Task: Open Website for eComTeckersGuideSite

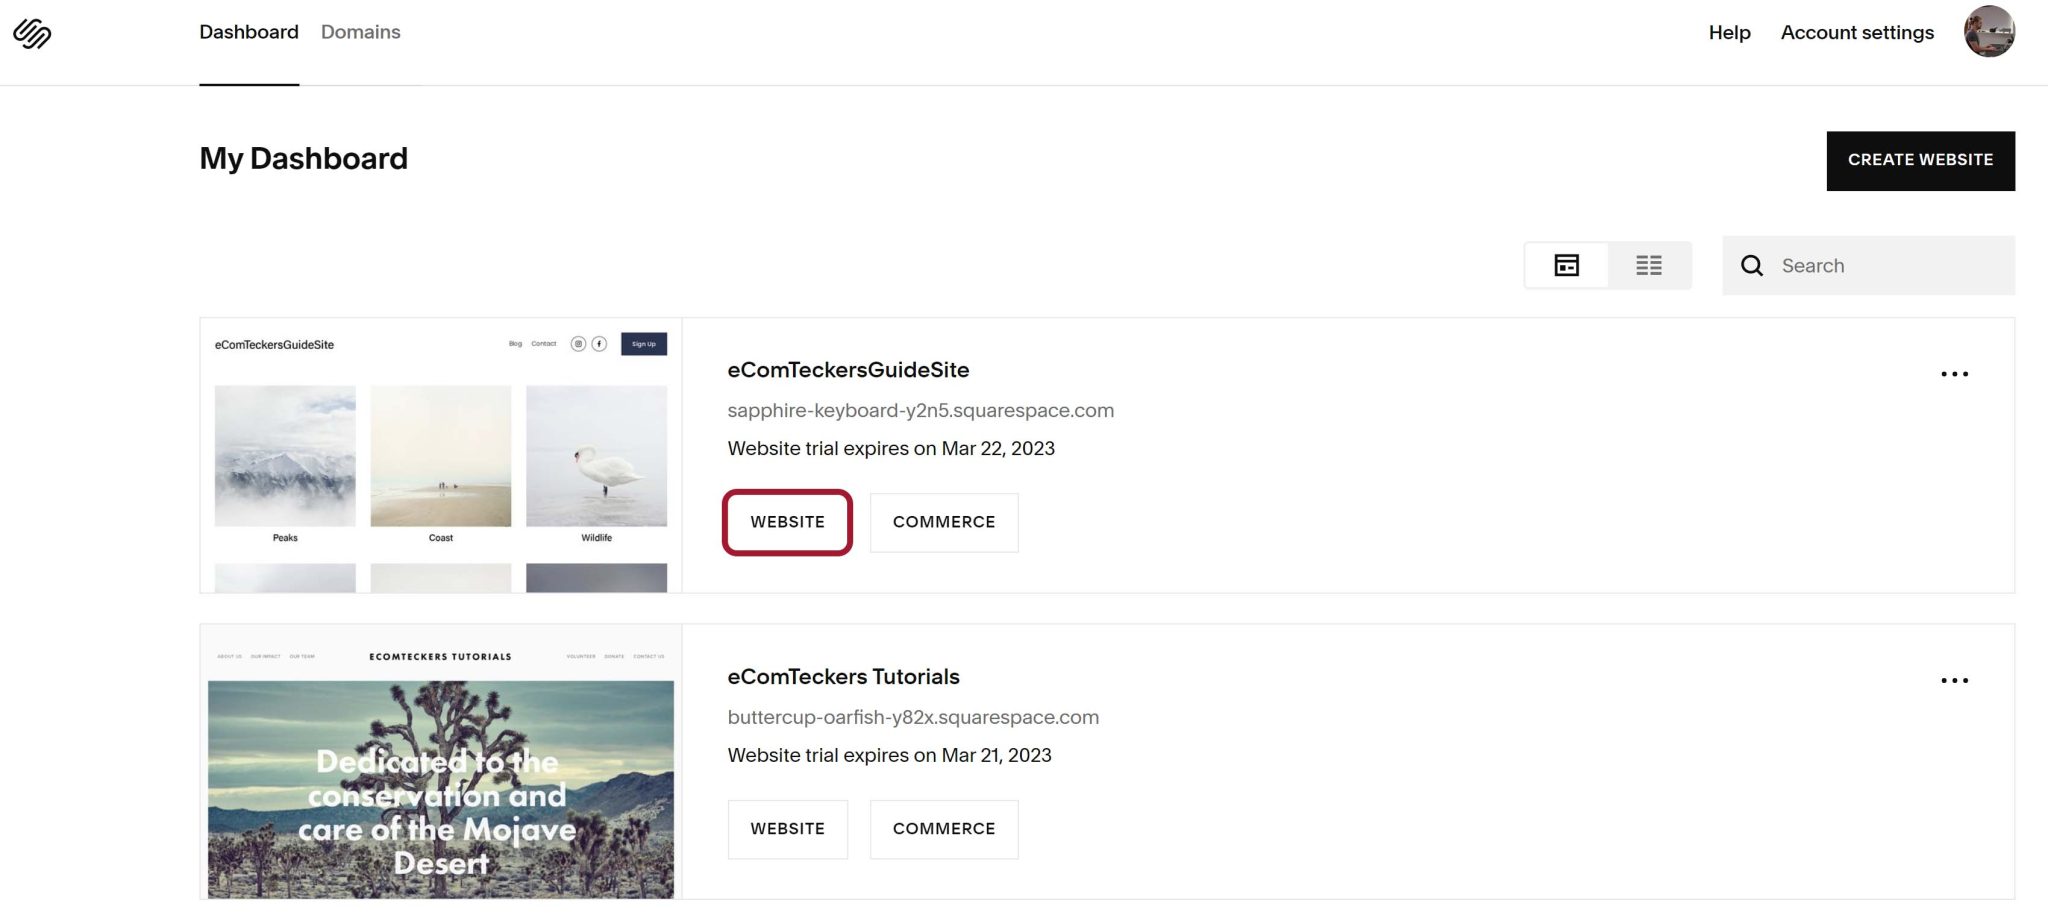Action: 787,522
